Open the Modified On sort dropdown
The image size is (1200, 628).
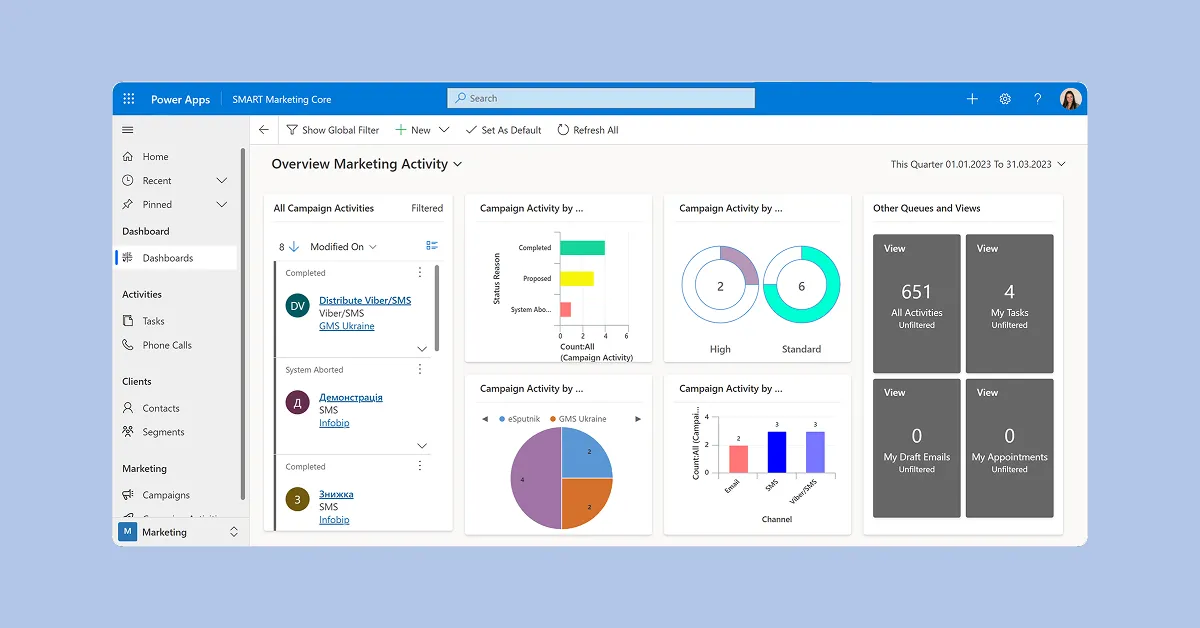(343, 247)
